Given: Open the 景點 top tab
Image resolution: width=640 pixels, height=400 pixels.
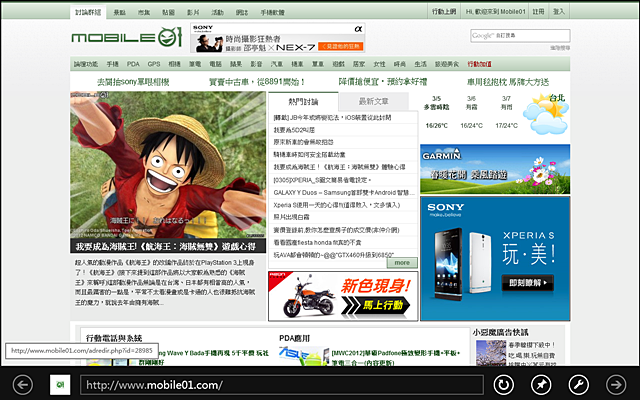Looking at the screenshot, I should pyautogui.click(x=119, y=13).
